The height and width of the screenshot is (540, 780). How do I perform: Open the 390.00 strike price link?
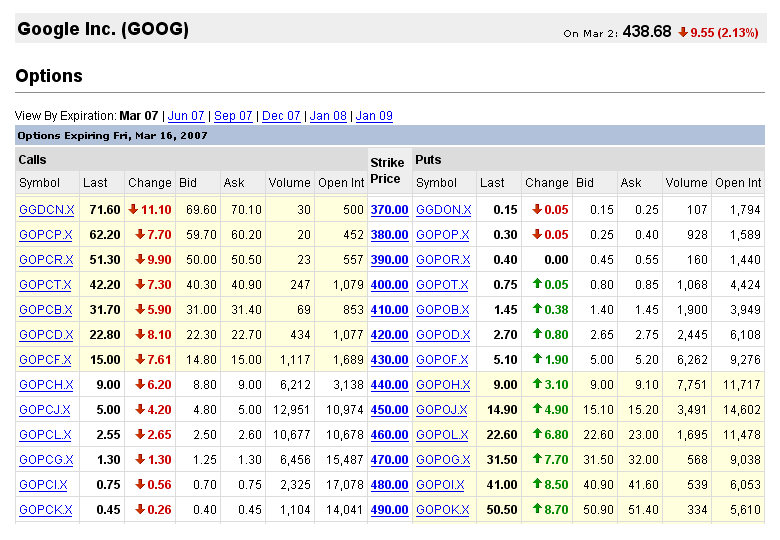coord(390,260)
